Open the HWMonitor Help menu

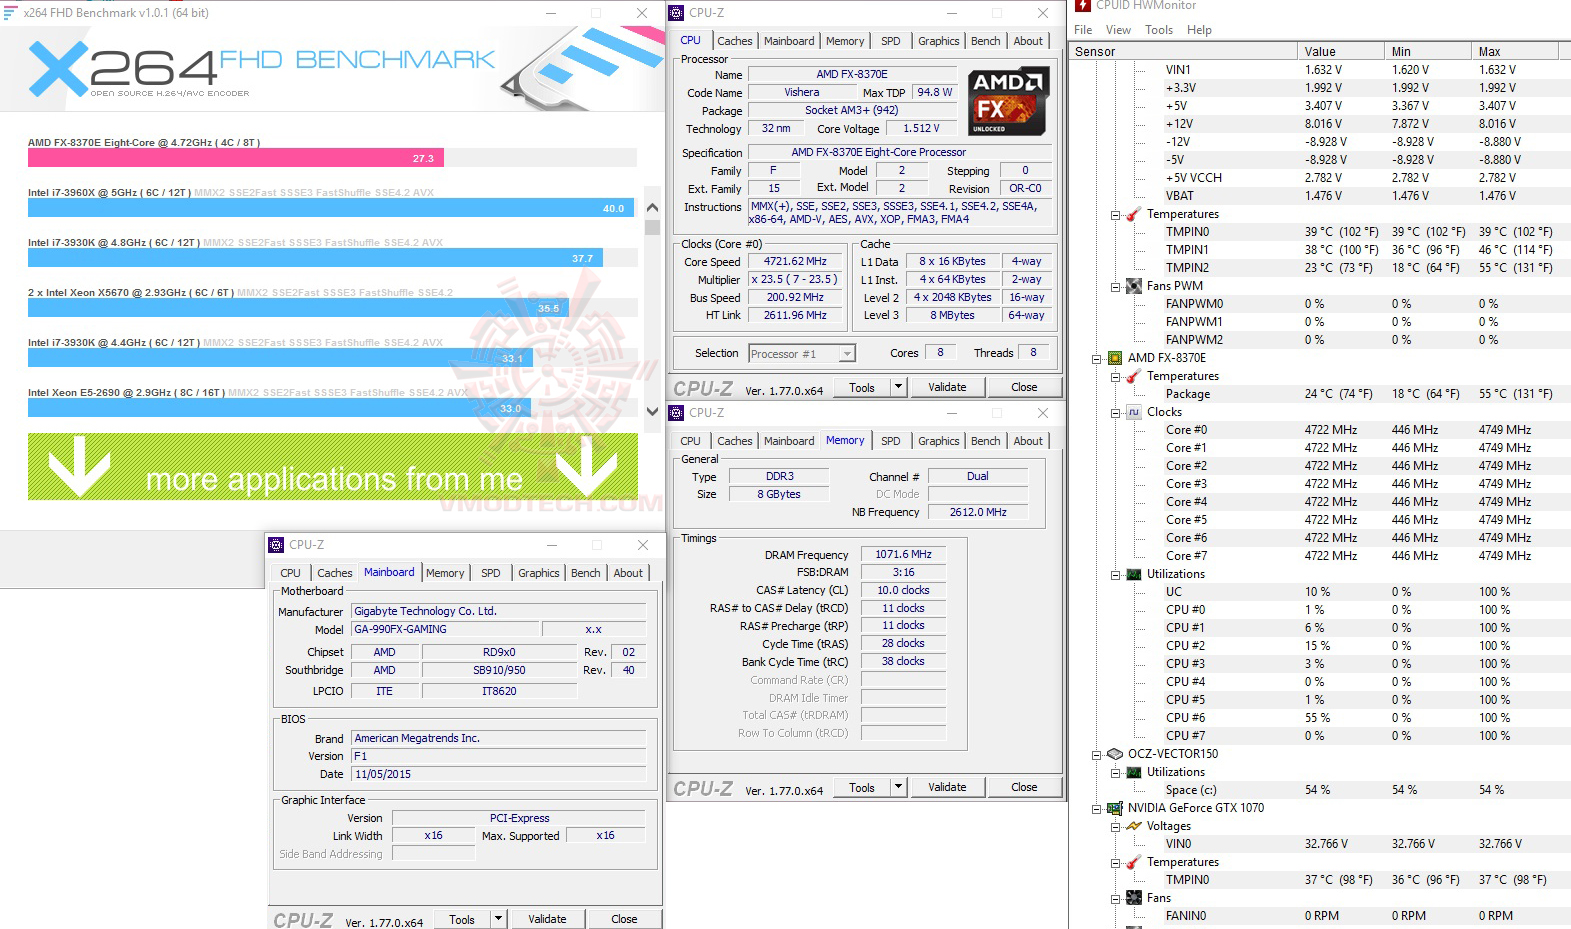1199,30
